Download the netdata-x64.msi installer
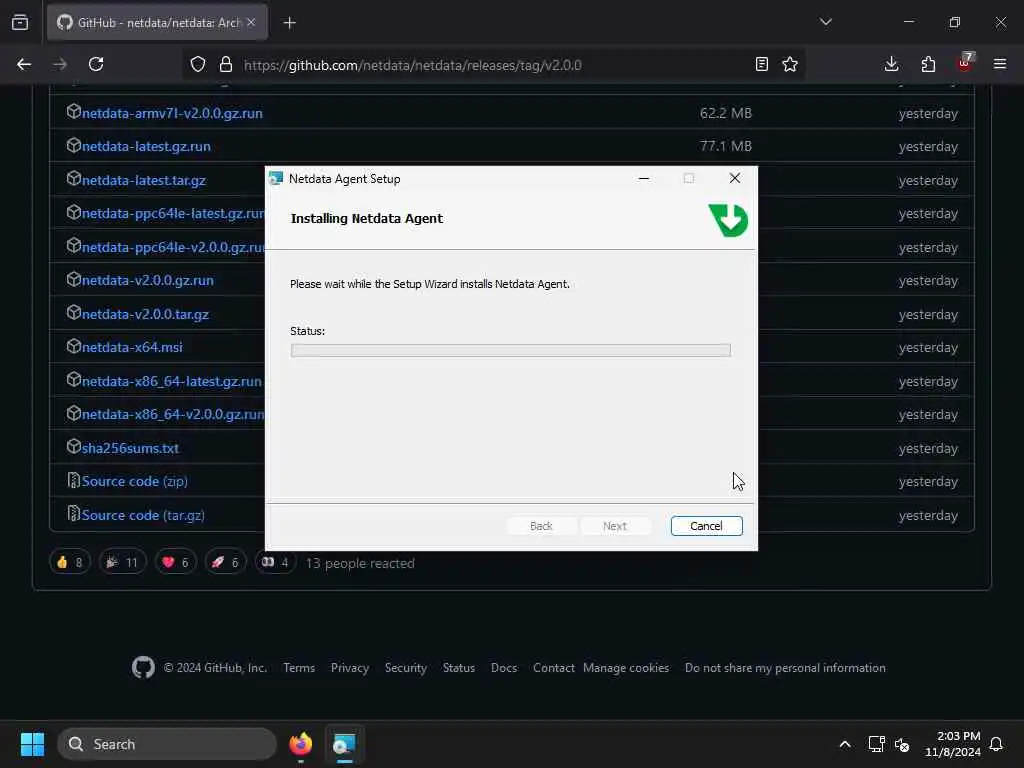 132,347
